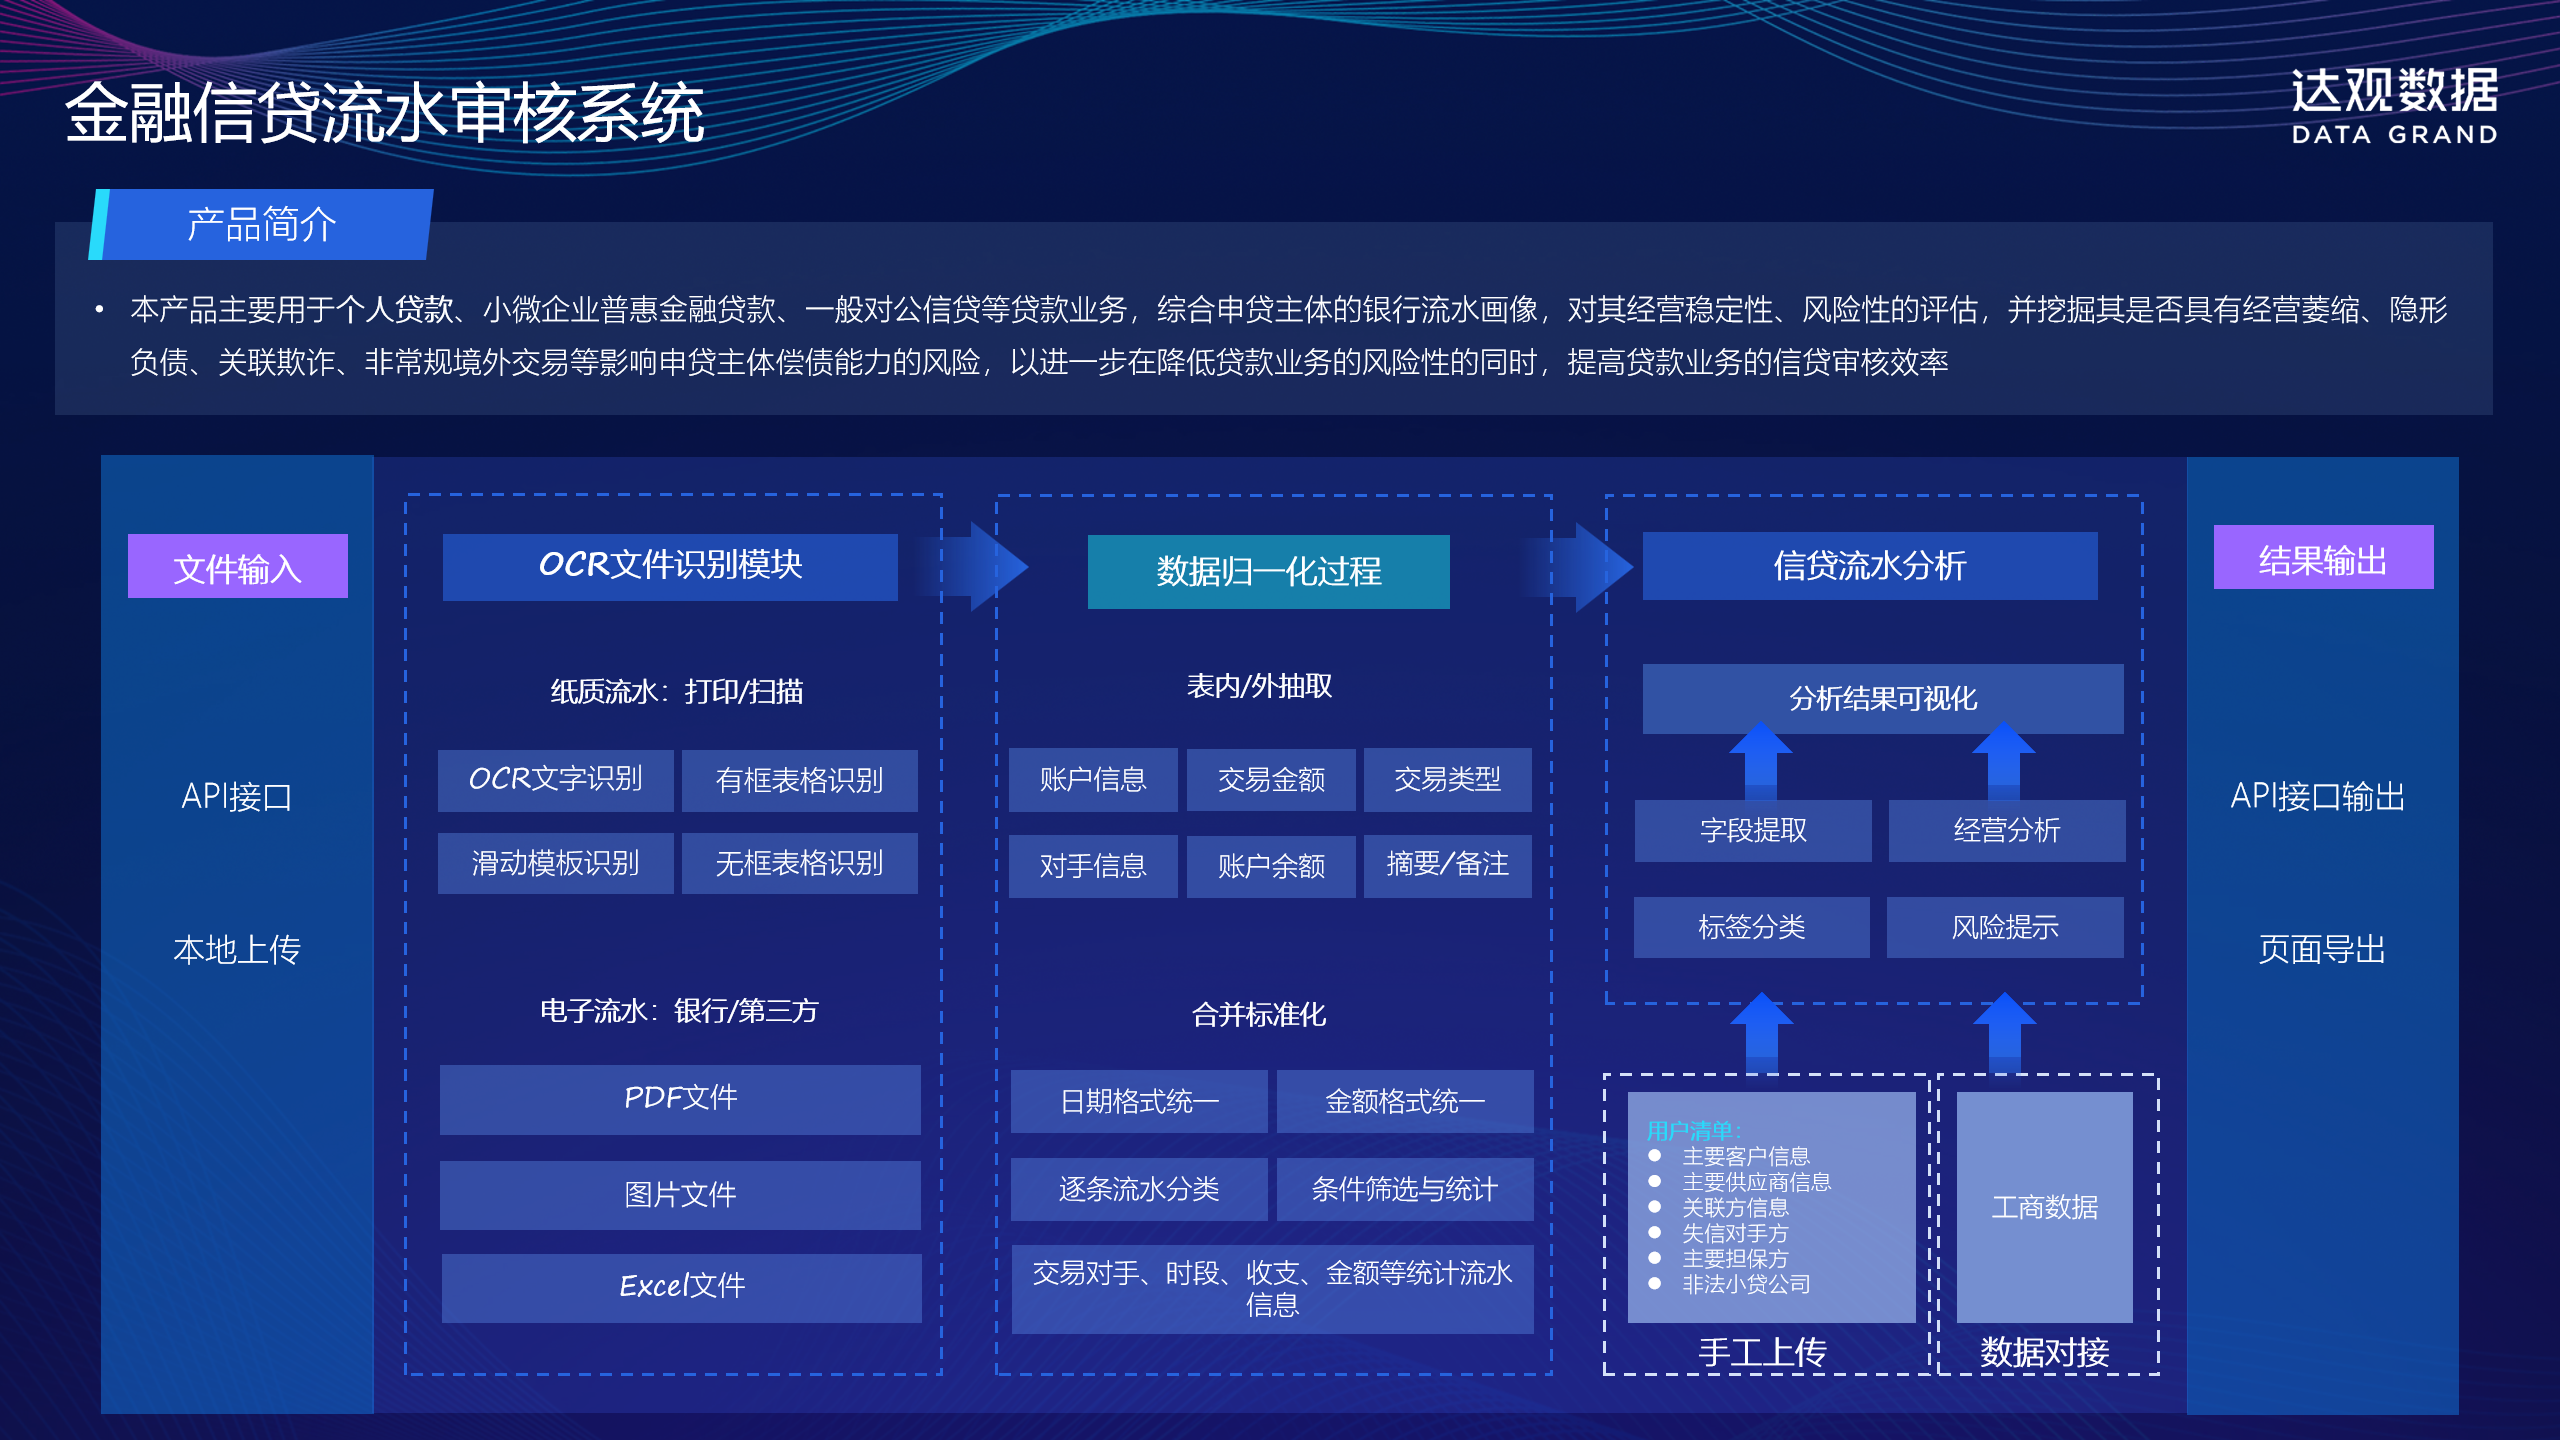This screenshot has width=2560, height=1440.
Task: Click the 工商数据 data panel
Action: [x=2046, y=1208]
